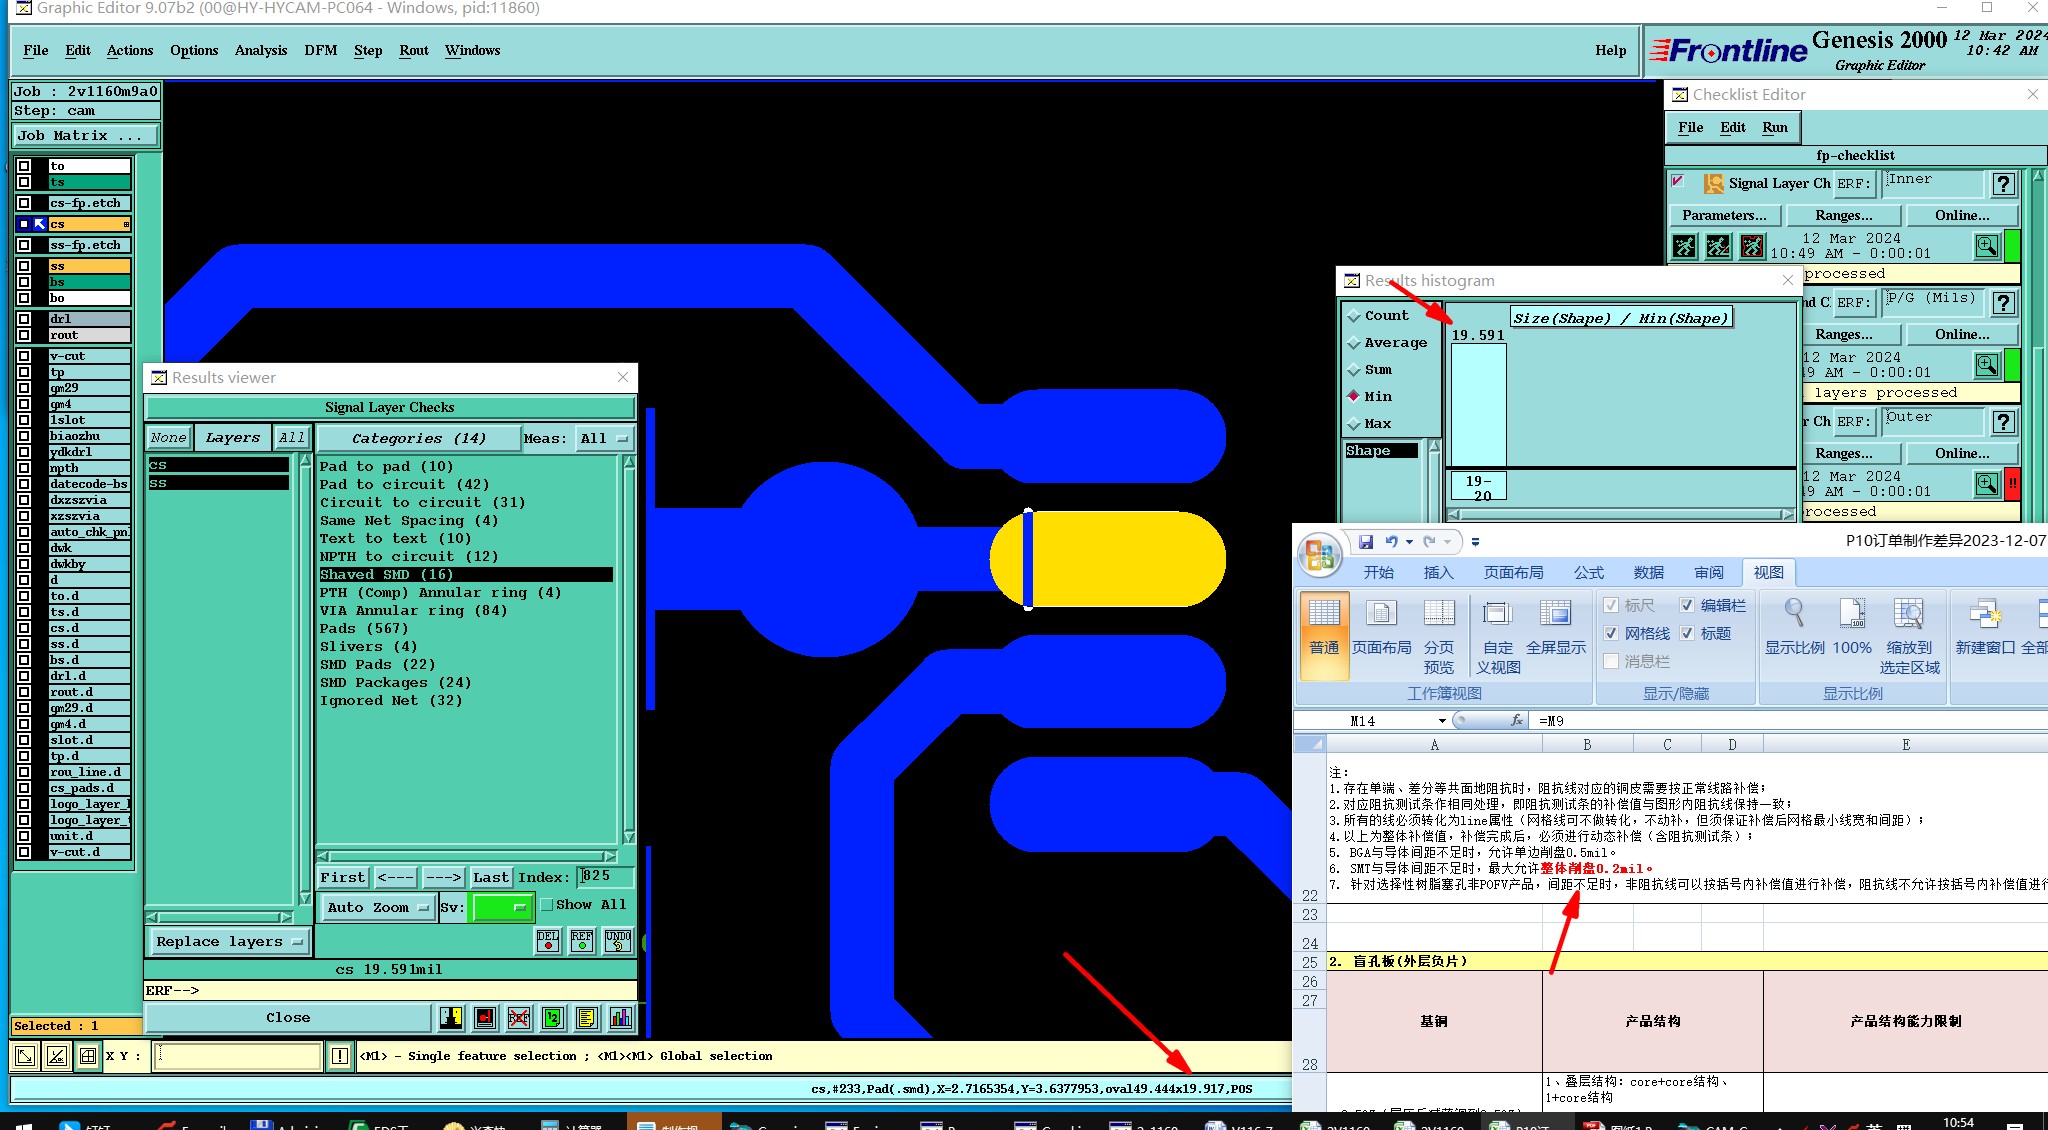Click the yellow report notes icon
The image size is (2048, 1130).
pyautogui.click(x=587, y=1018)
